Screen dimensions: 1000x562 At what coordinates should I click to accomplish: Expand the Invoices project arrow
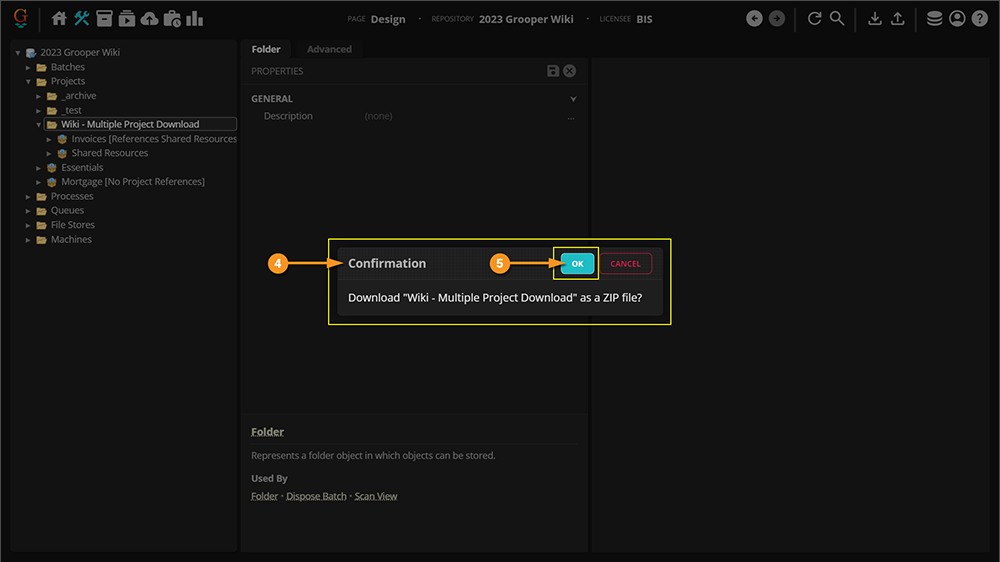pyautogui.click(x=49, y=139)
